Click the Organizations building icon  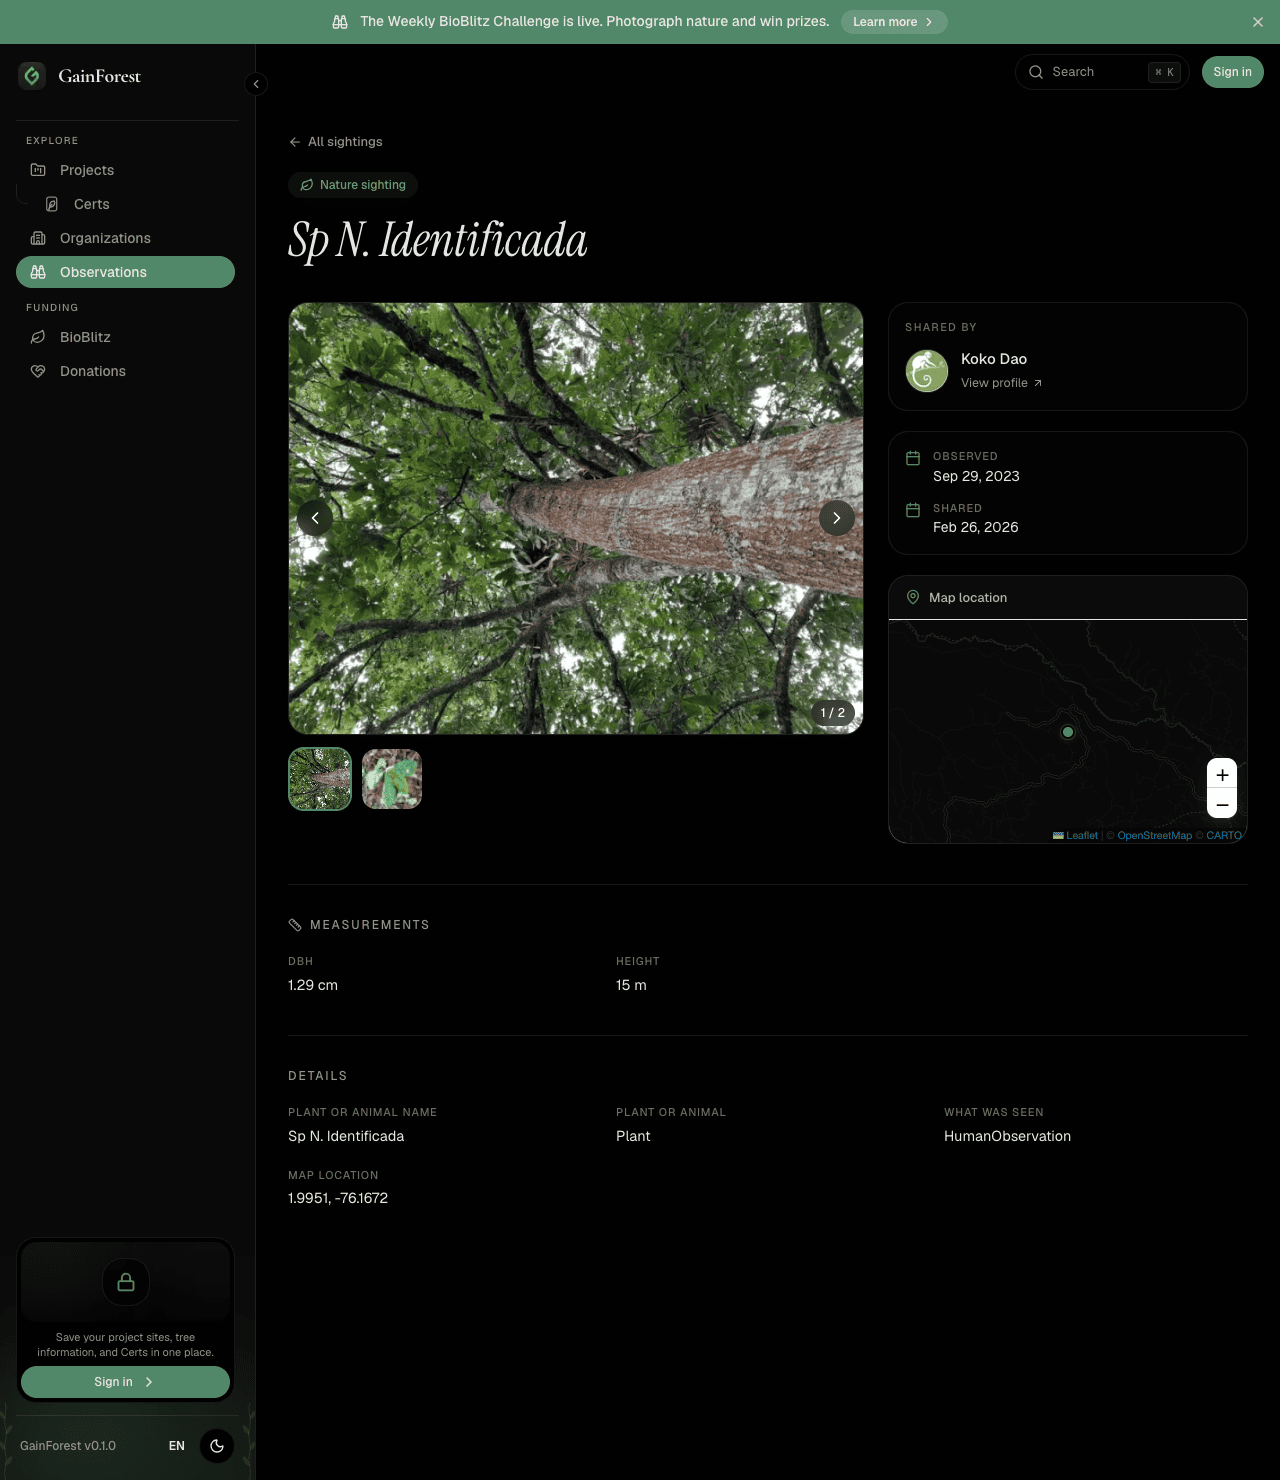pyautogui.click(x=38, y=238)
